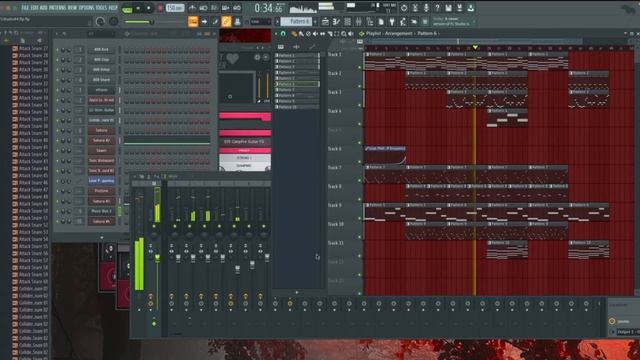The height and width of the screenshot is (360, 640).
Task: Click the red record button
Action: tap(160, 8)
